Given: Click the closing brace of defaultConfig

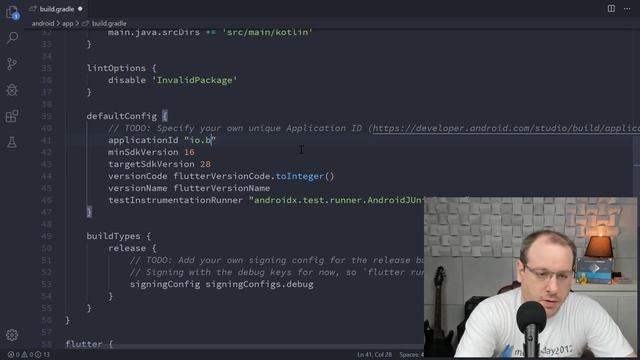Looking at the screenshot, I should coord(89,212).
